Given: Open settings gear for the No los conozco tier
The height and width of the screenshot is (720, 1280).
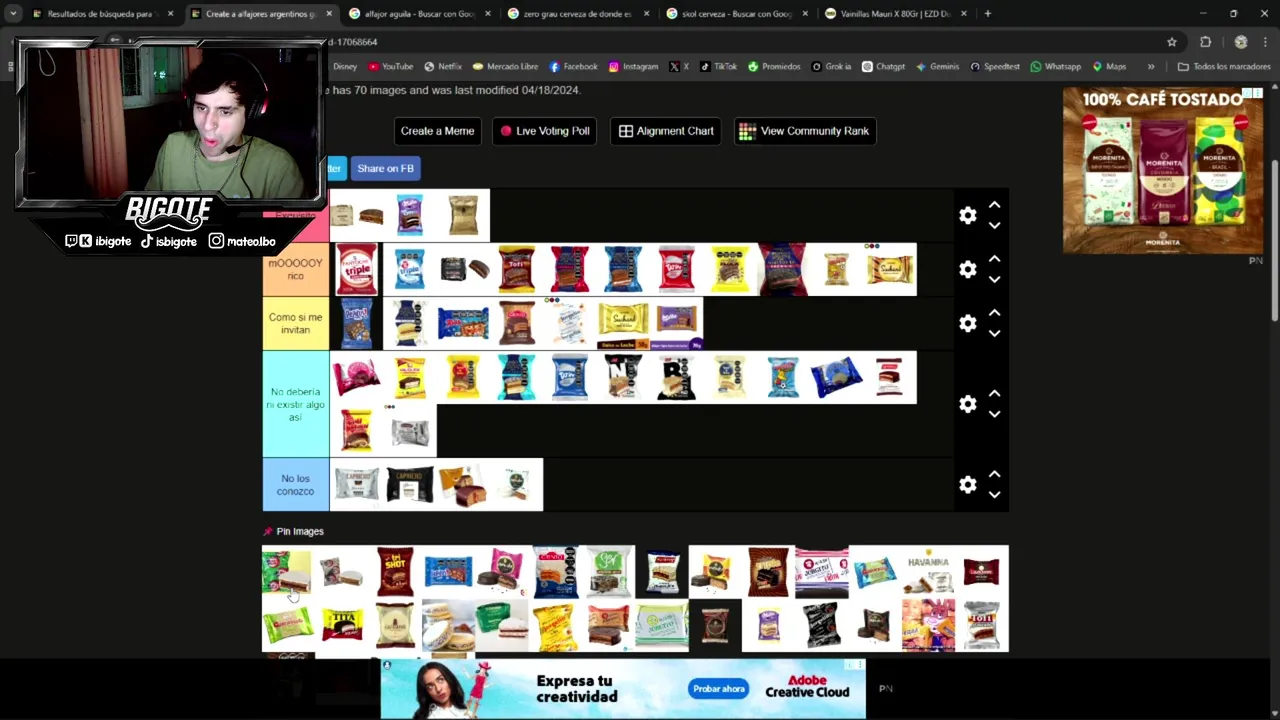Looking at the screenshot, I should pos(967,485).
